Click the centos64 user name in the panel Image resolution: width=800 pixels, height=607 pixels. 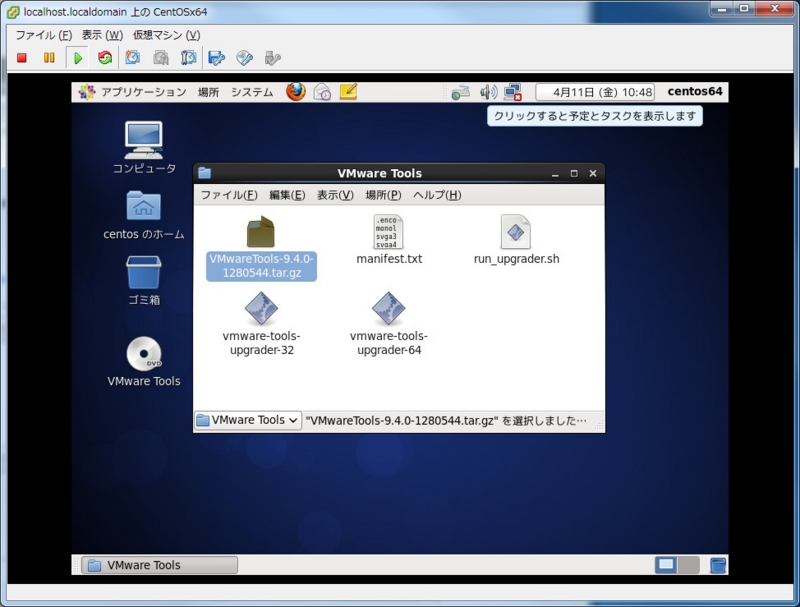[x=694, y=92]
